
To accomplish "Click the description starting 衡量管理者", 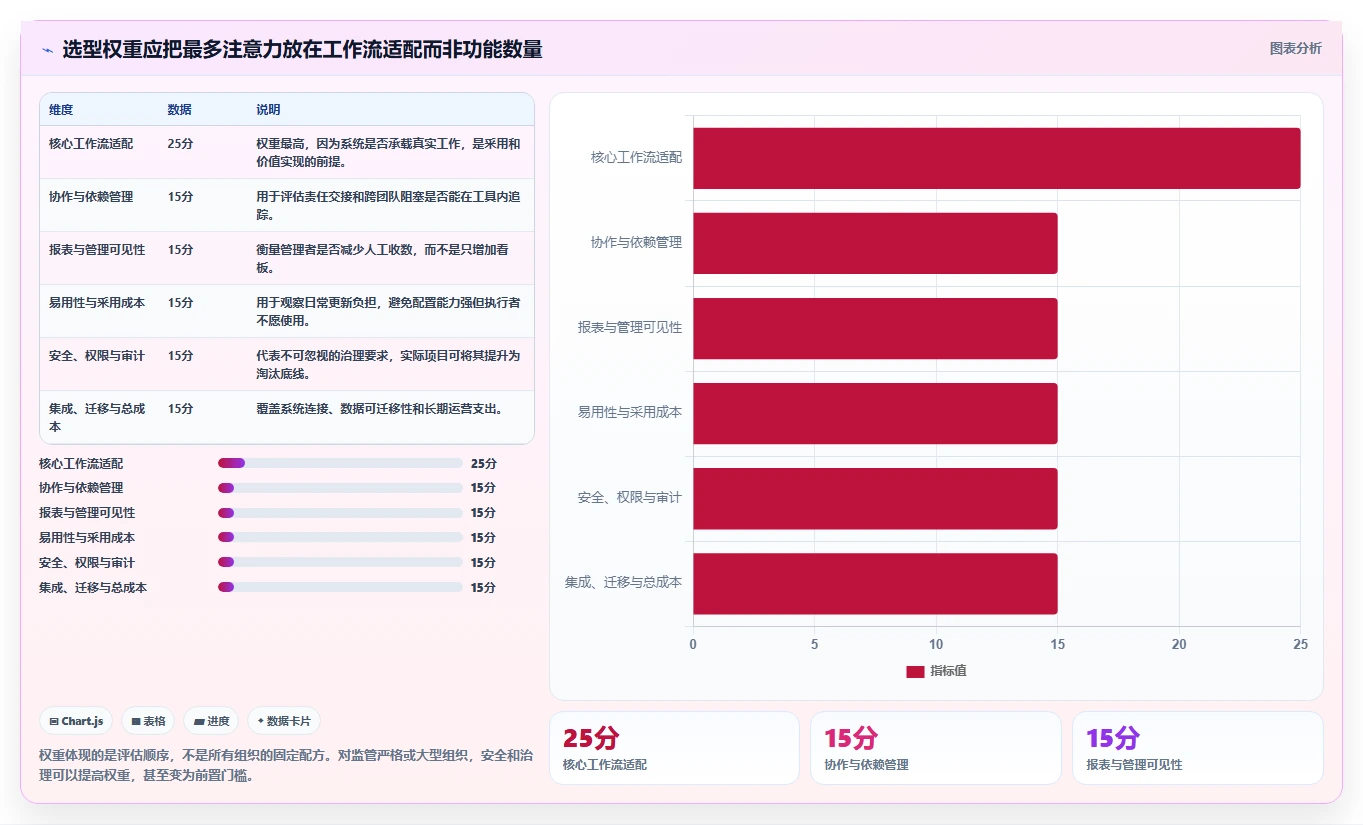I will 382,258.
